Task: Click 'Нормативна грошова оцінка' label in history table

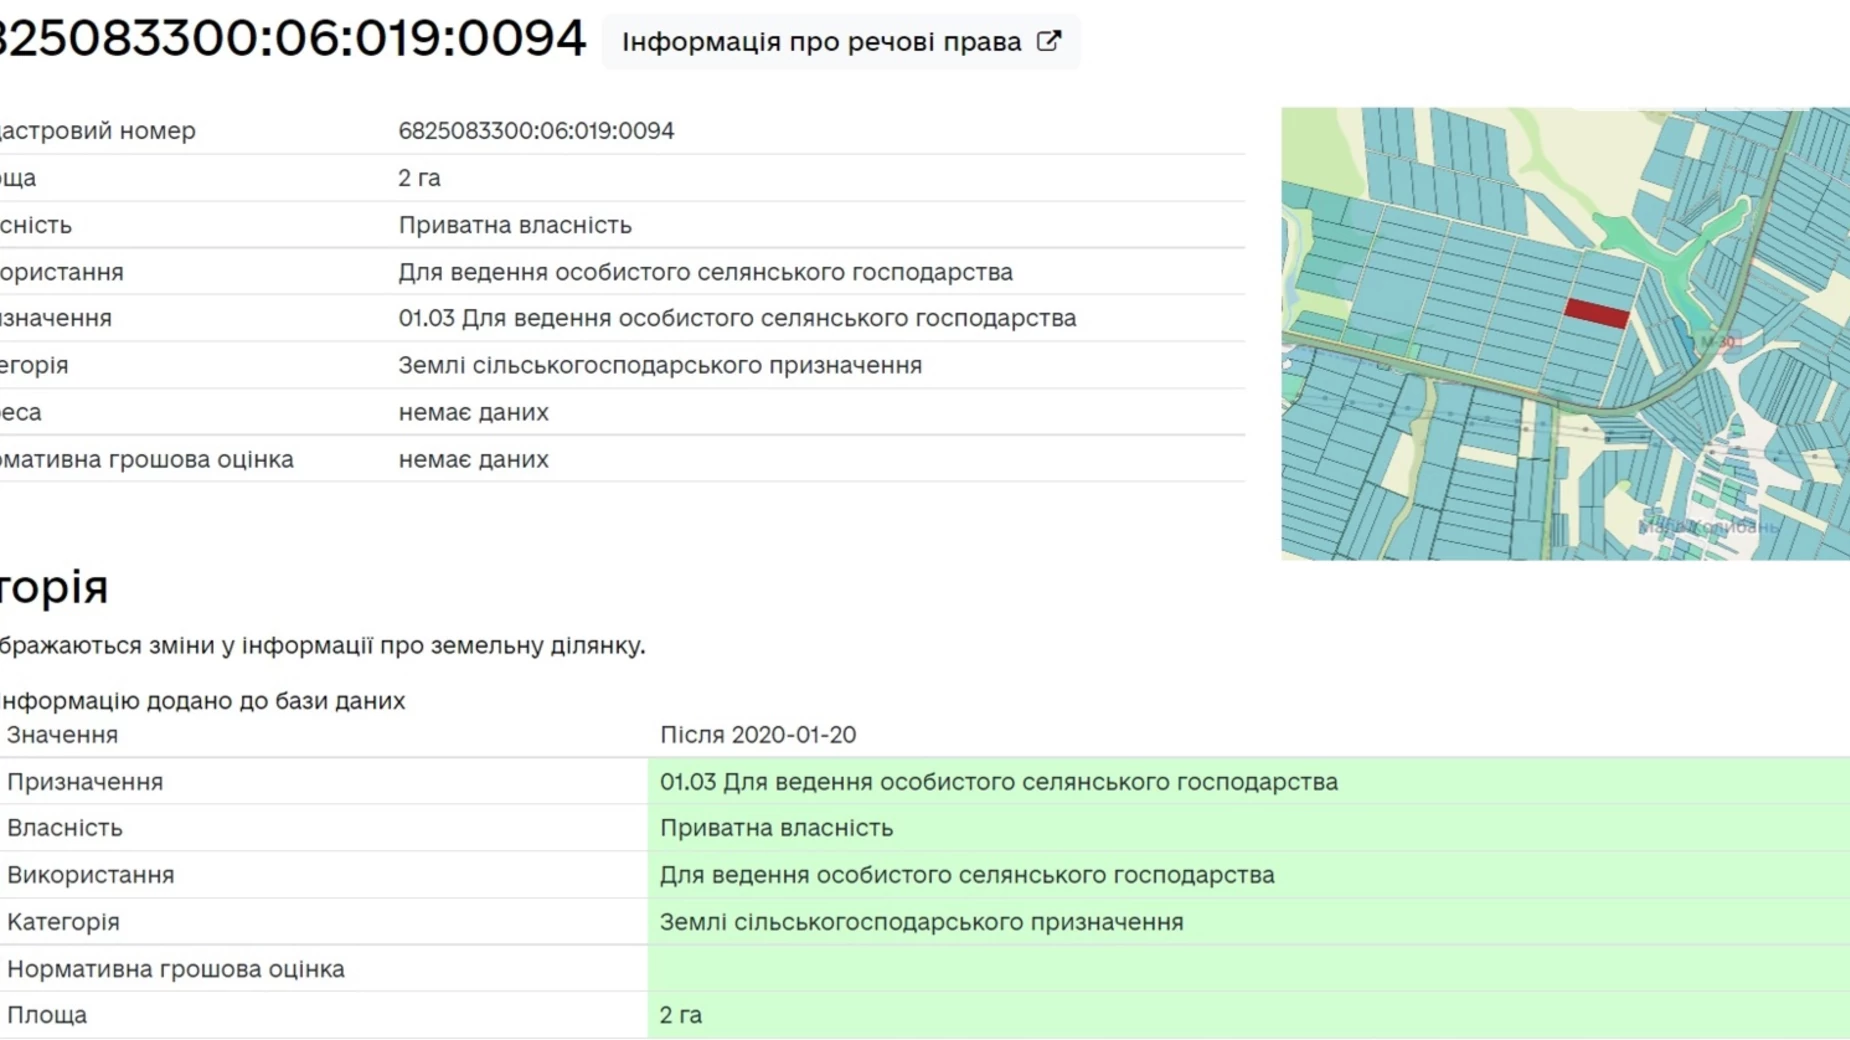Action: [176, 969]
